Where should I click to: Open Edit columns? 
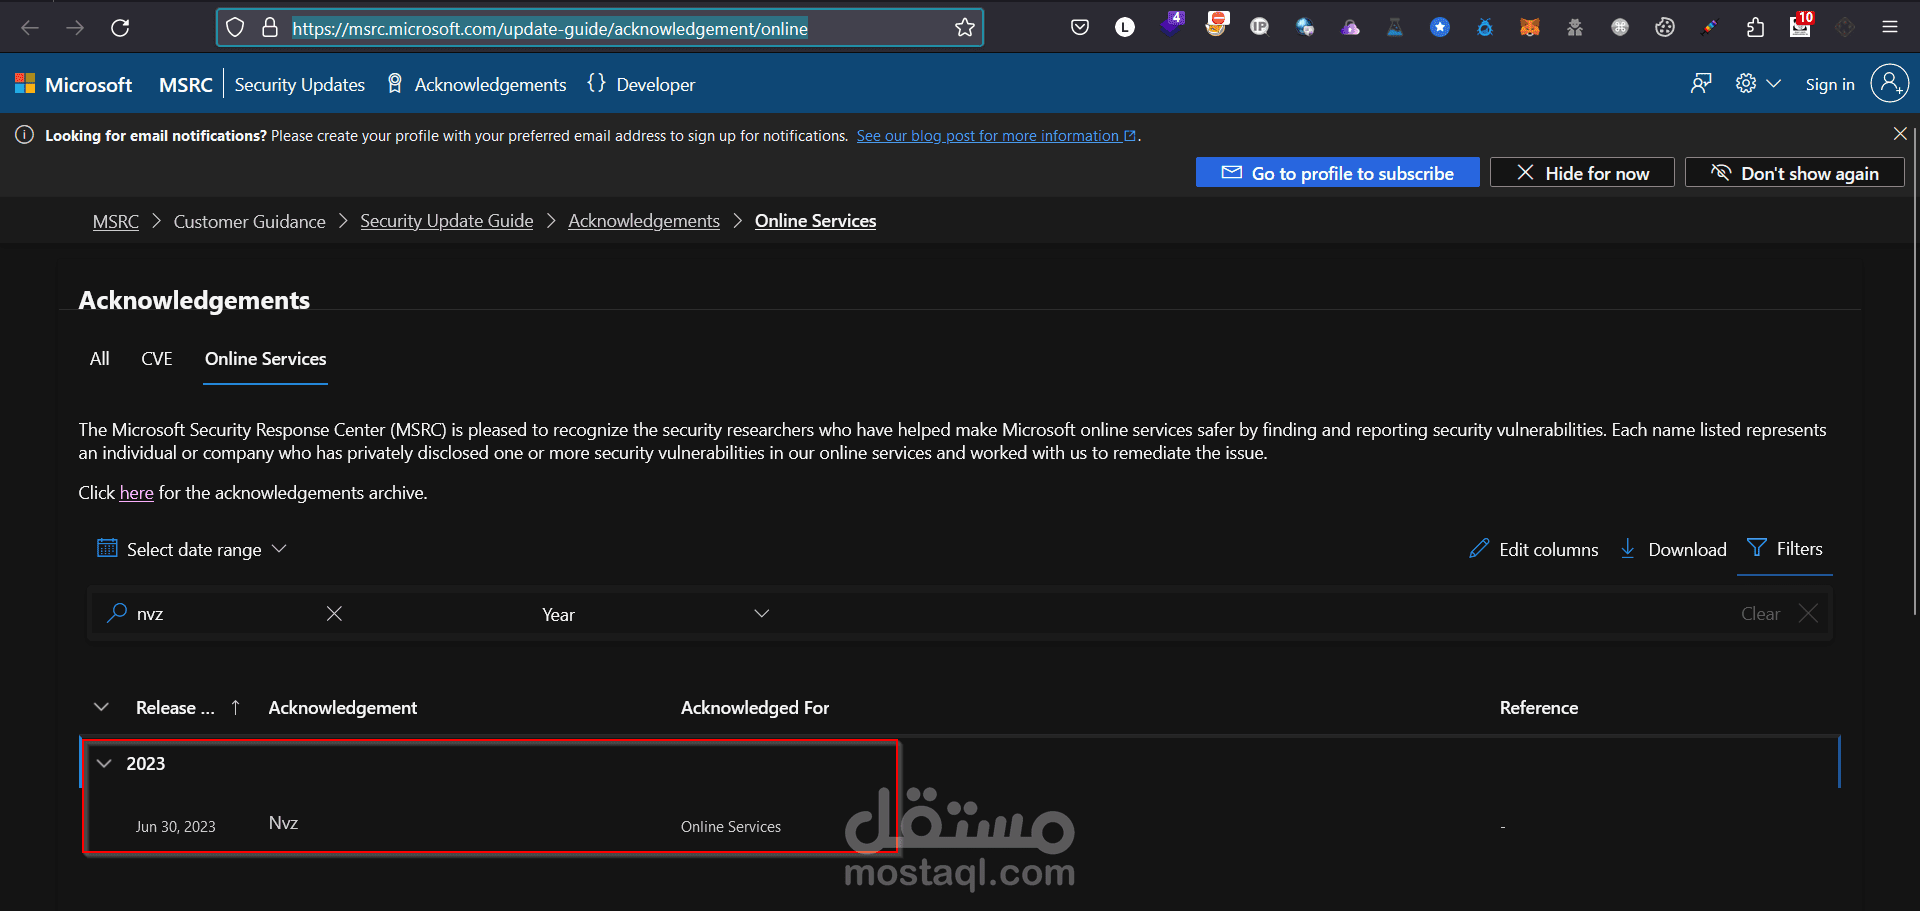1534,549
